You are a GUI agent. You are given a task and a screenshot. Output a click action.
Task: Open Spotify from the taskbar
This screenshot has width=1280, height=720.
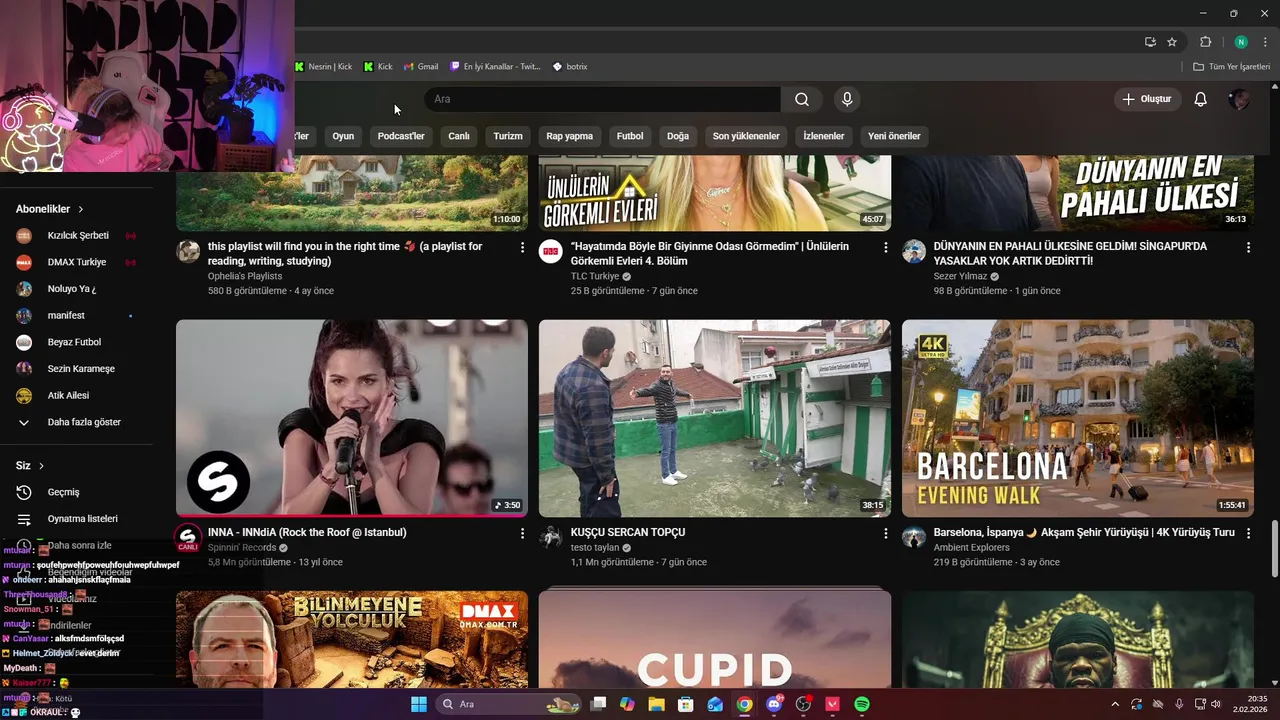862,704
